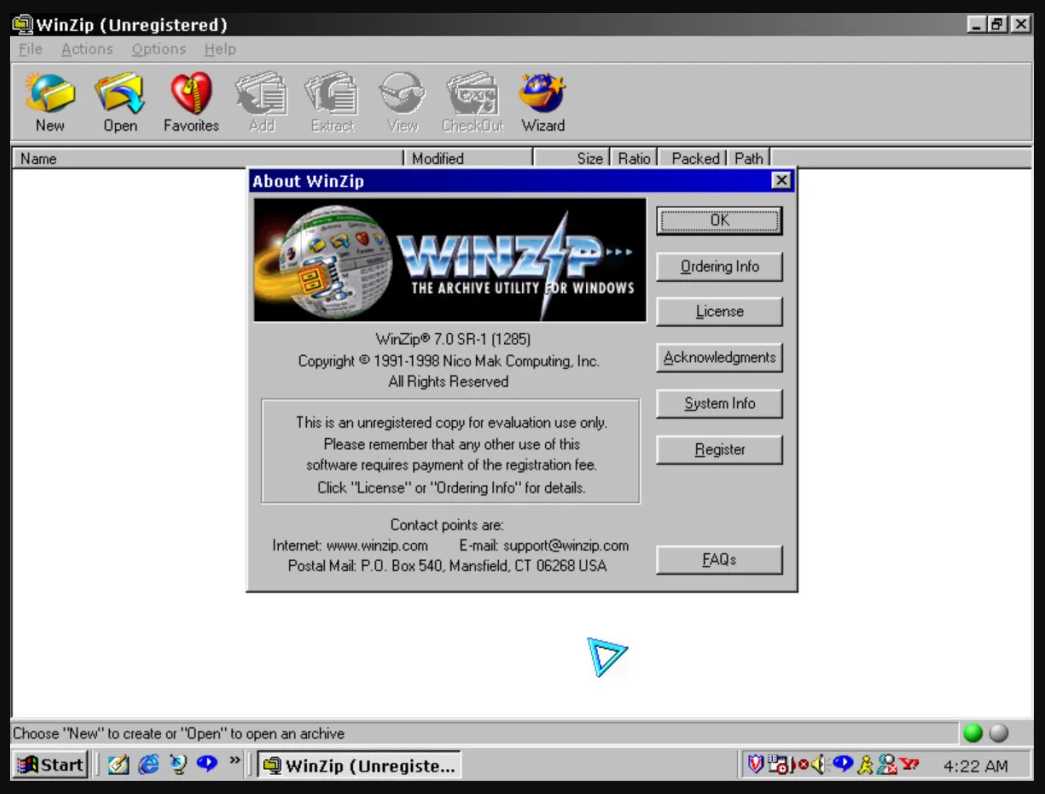This screenshot has height=794, width=1045.
Task: Click the Register button
Action: coord(719,449)
